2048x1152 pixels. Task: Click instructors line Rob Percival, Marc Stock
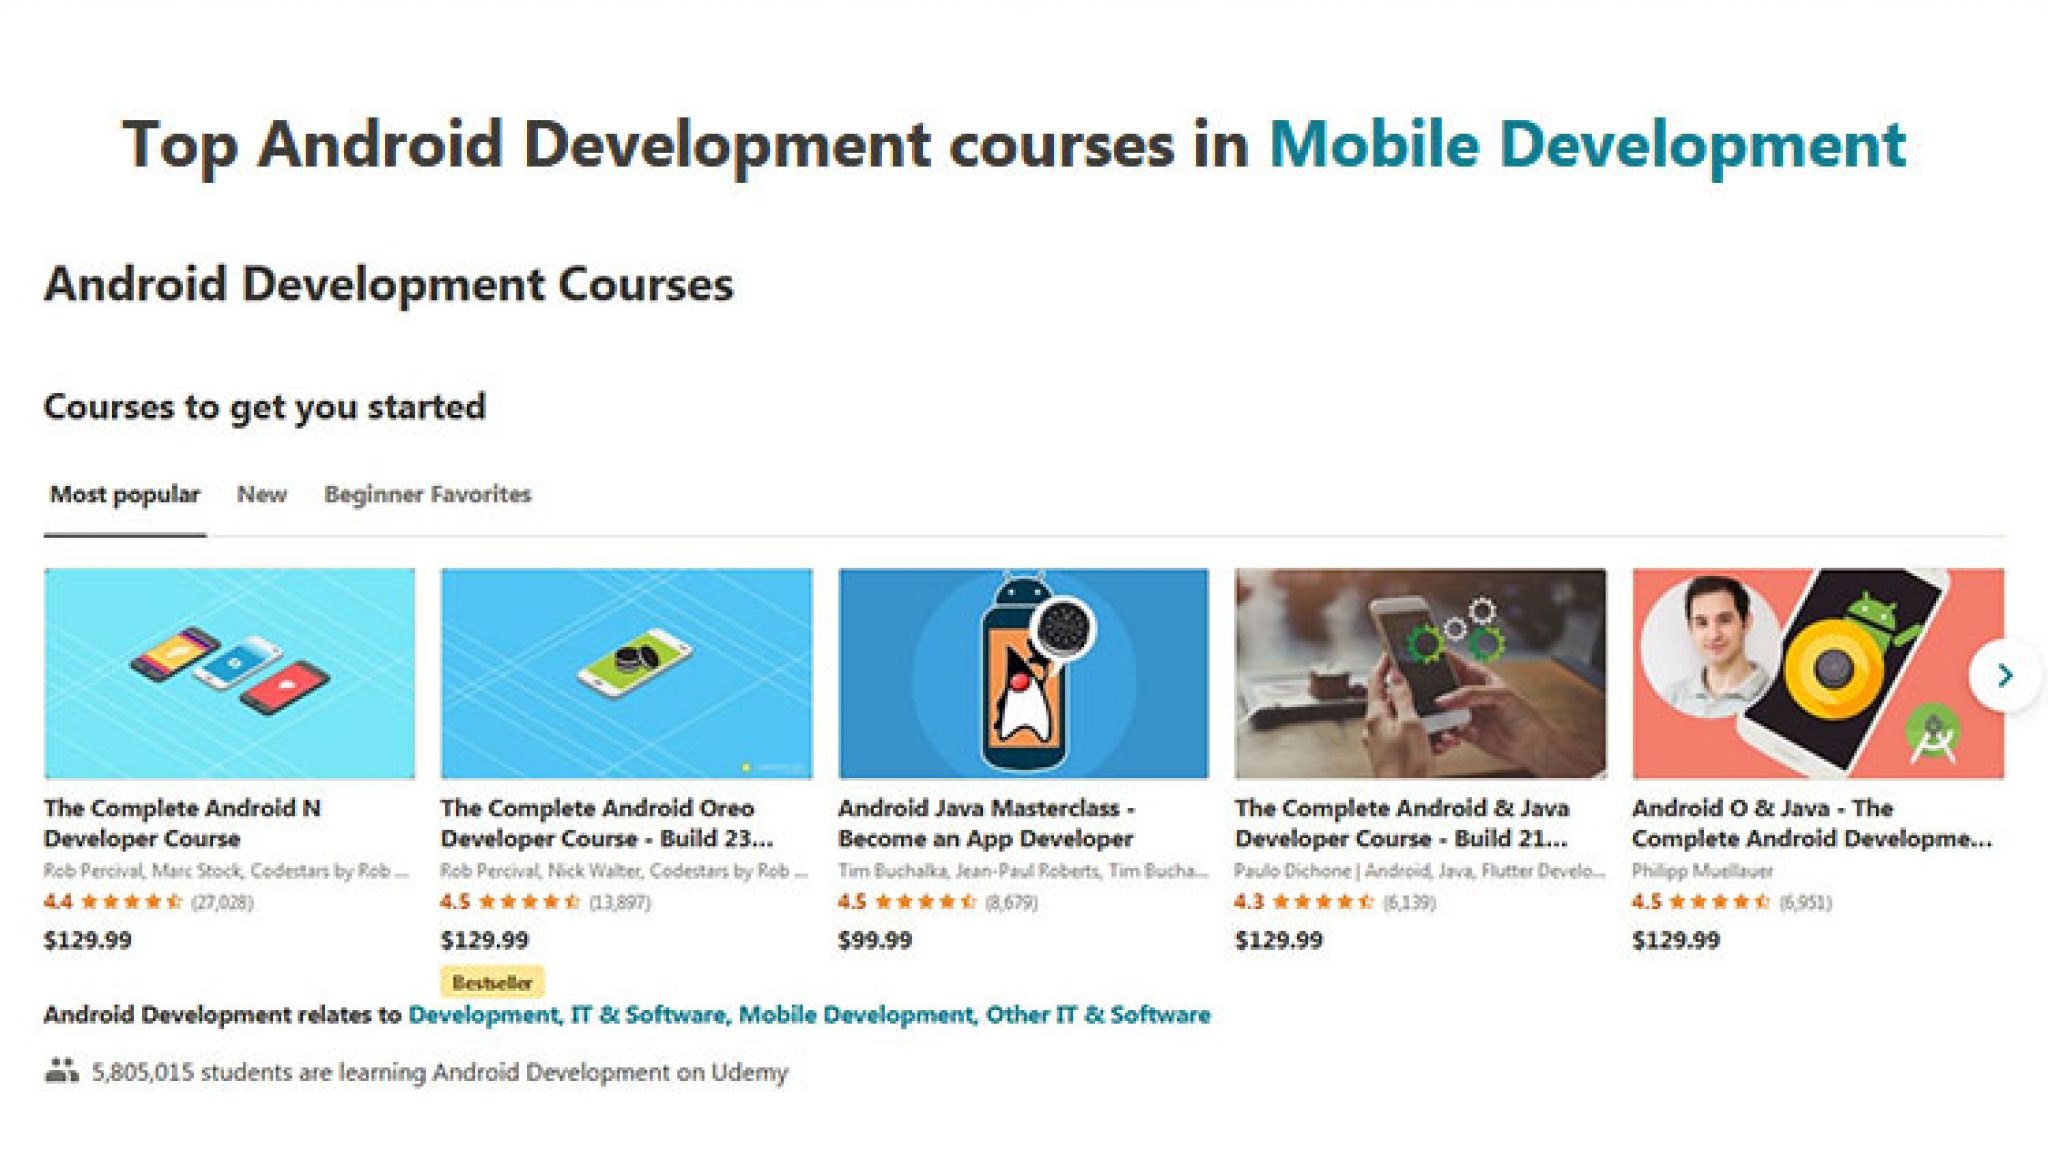coord(227,871)
